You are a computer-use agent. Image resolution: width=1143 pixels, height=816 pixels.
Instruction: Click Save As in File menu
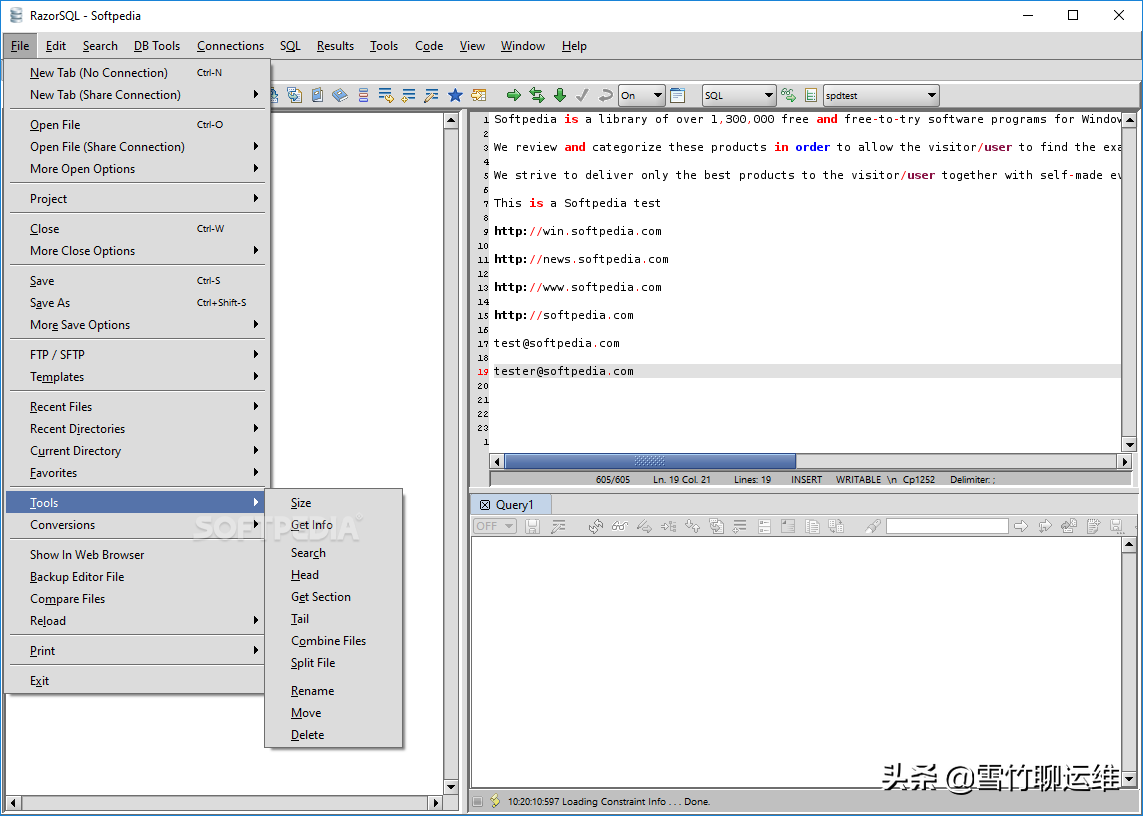pos(50,303)
